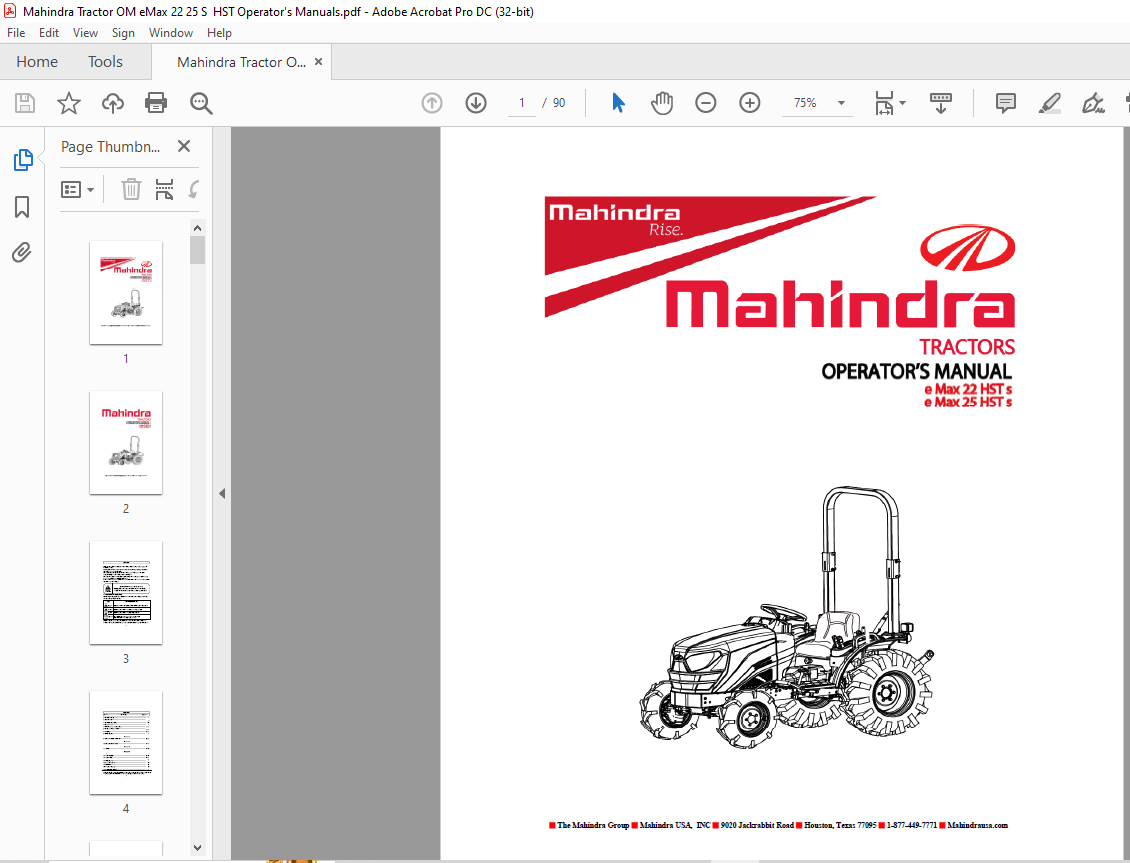This screenshot has width=1130, height=863.
Task: Click the print pages thumbnail icon
Action: (164, 189)
